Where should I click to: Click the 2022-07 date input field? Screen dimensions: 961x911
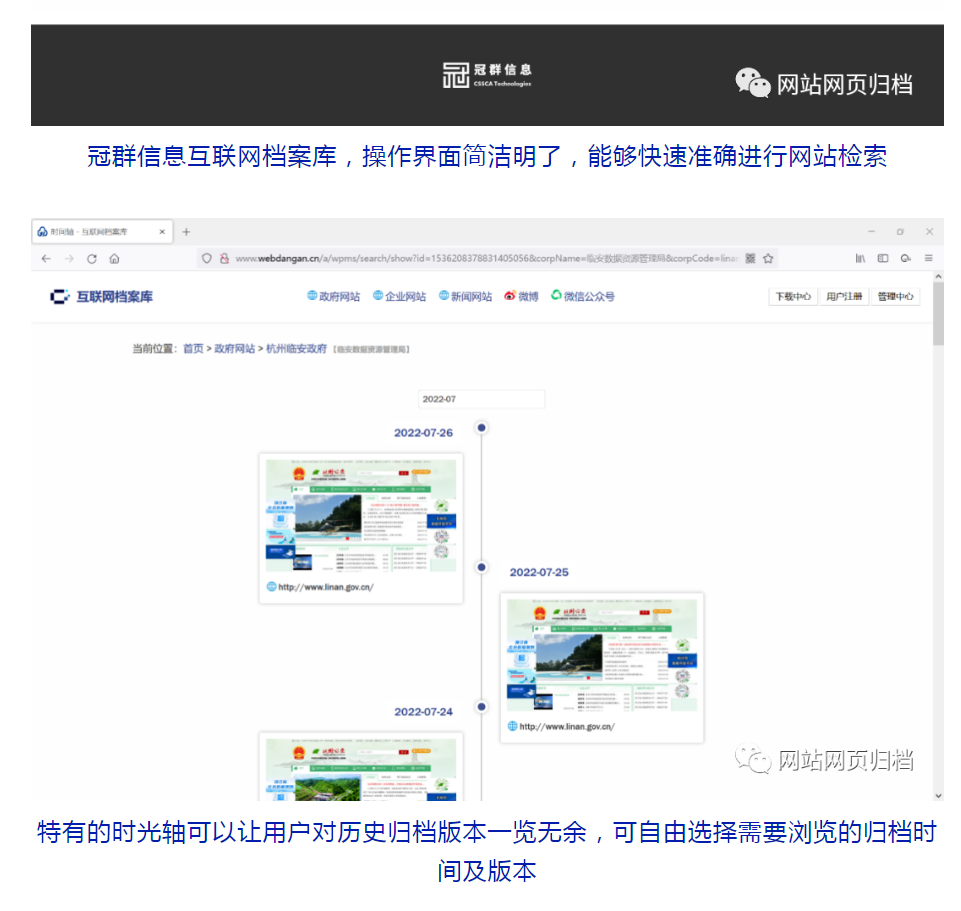[481, 399]
